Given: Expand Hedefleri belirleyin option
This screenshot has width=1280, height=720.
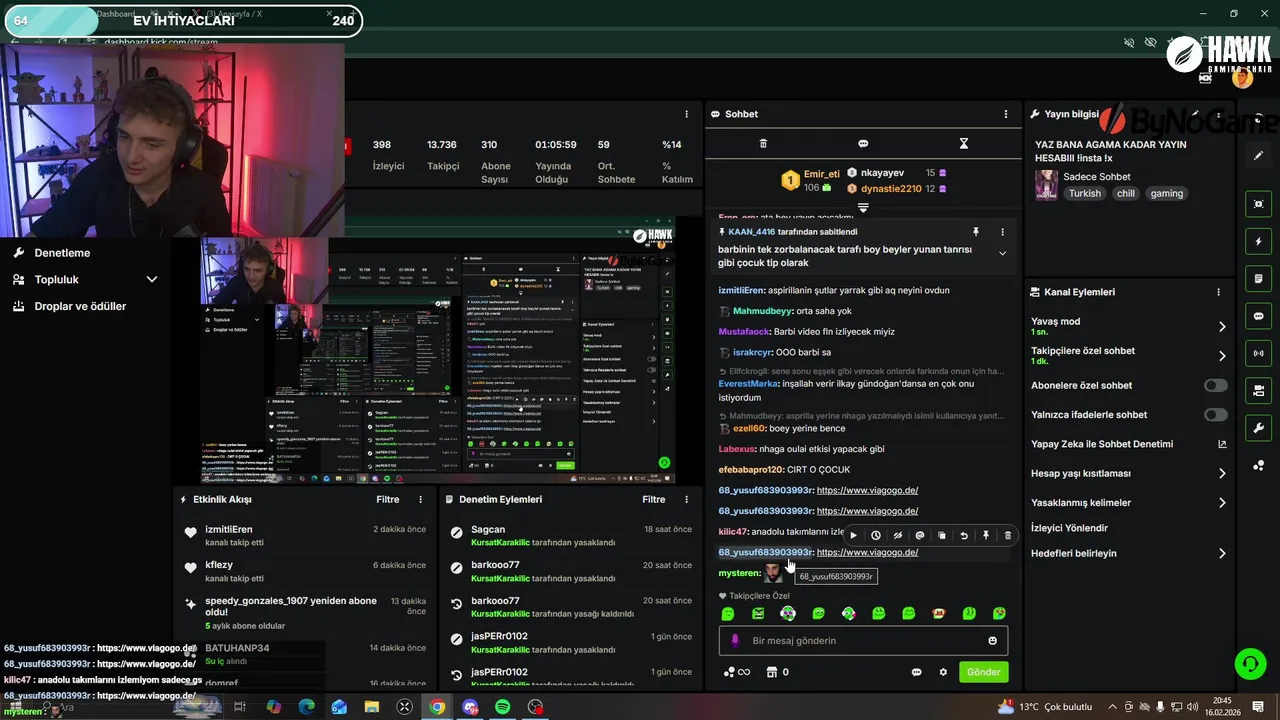Looking at the screenshot, I should pos(1222,553).
